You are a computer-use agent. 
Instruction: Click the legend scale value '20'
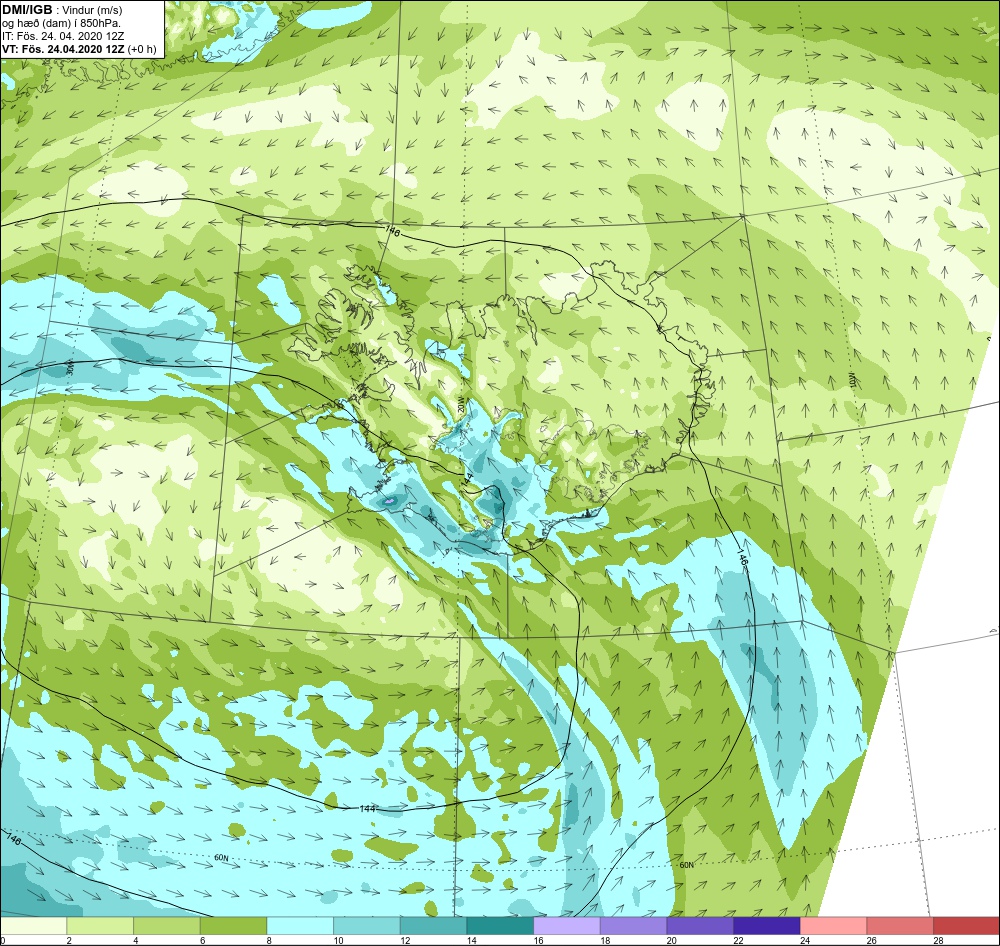[672, 940]
